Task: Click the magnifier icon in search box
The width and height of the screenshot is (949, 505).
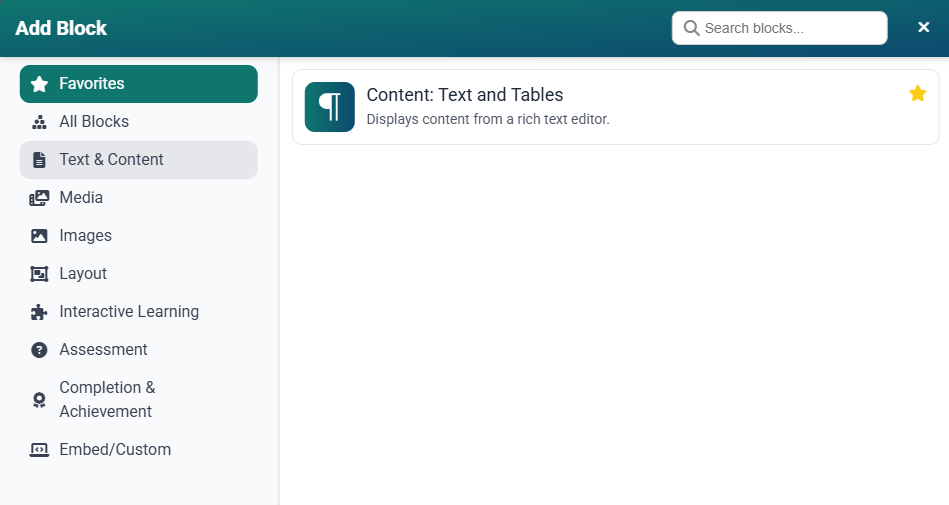Action: coord(691,28)
